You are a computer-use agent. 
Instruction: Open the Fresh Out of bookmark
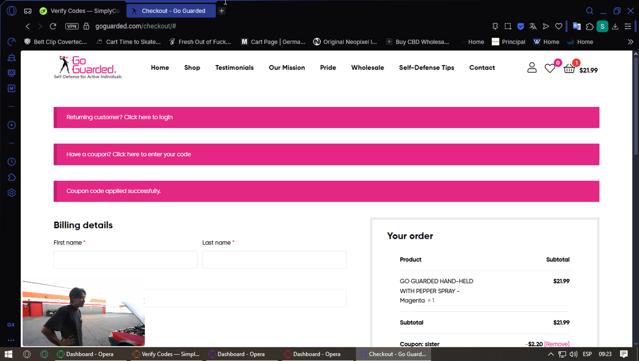[200, 42]
